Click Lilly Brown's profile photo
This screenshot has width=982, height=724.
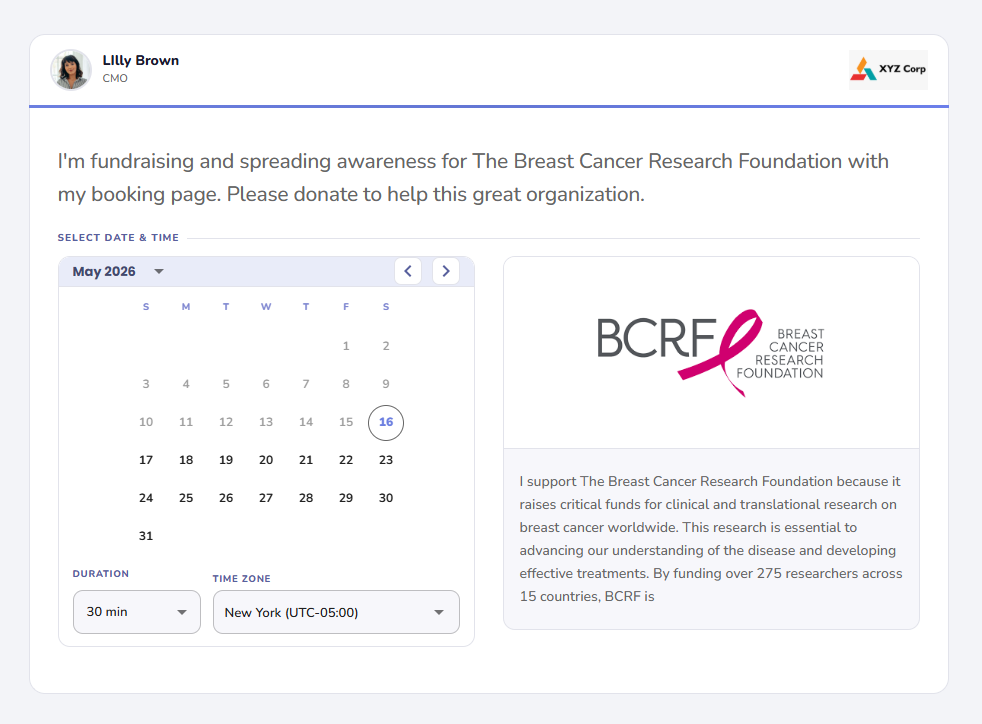pyautogui.click(x=71, y=70)
